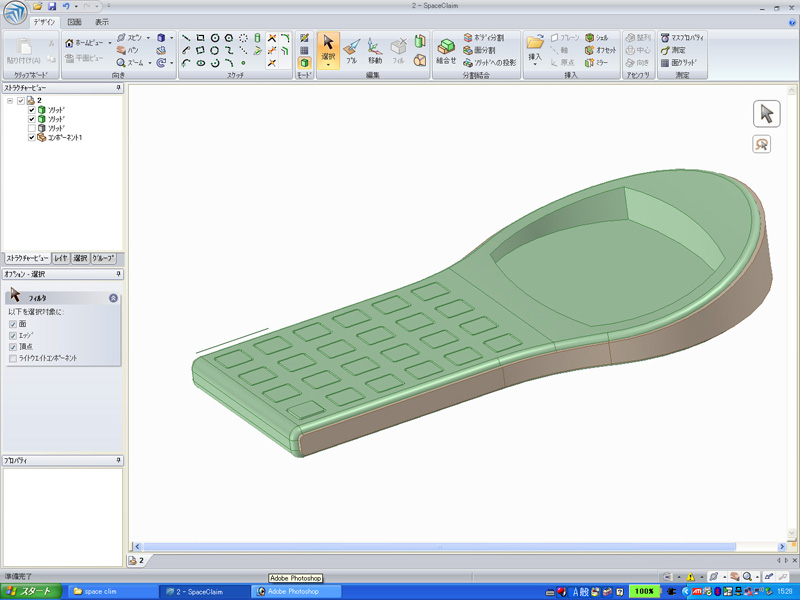The height and width of the screenshot is (600, 800).
Task: Activate the 移動 (Move) tool
Action: coord(374,50)
